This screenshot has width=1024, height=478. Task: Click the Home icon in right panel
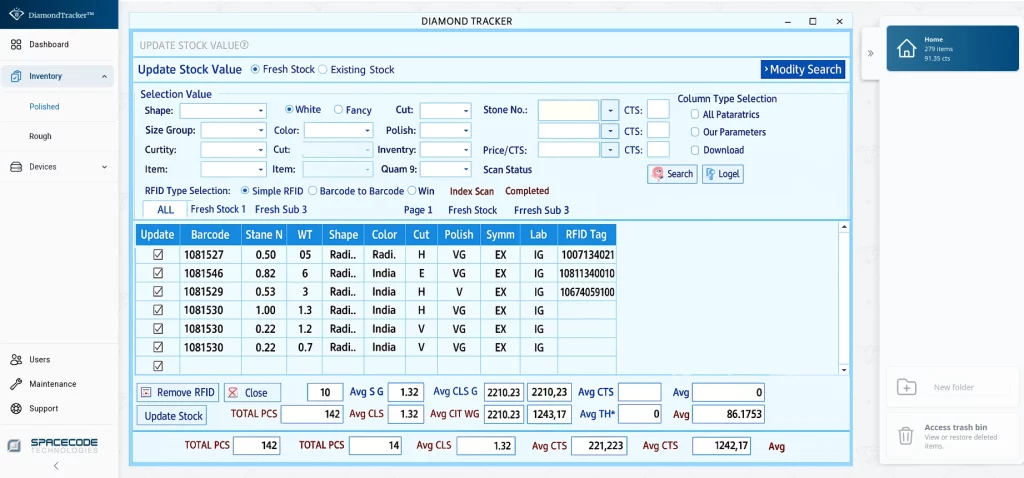pyautogui.click(x=906, y=49)
